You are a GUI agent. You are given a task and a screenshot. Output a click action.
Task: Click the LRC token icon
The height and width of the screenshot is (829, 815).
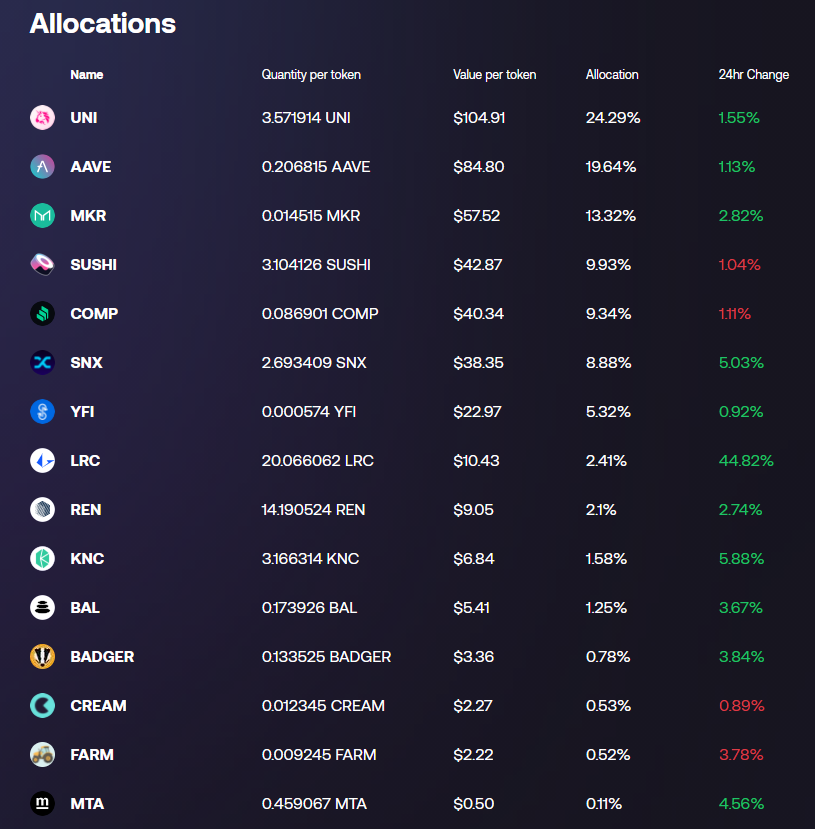42,460
